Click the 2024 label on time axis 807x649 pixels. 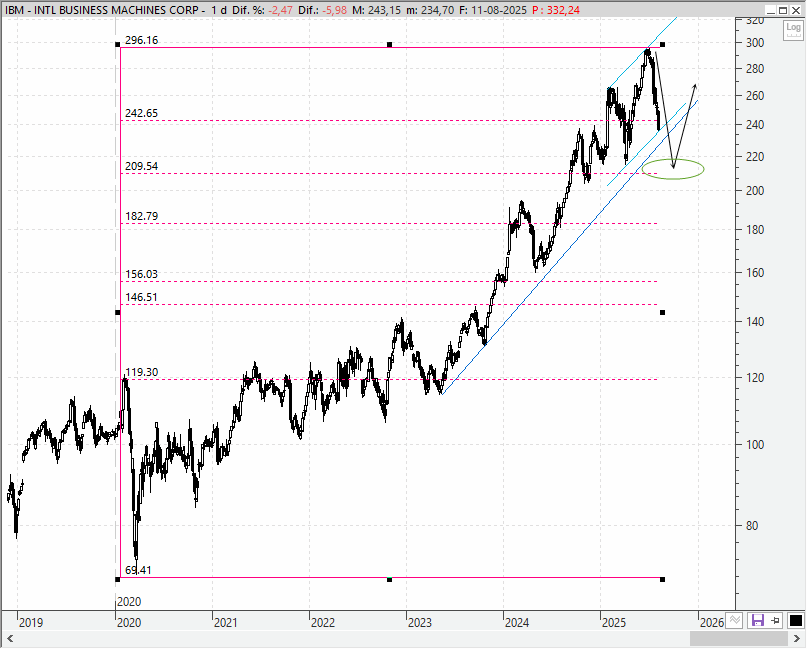[517, 623]
